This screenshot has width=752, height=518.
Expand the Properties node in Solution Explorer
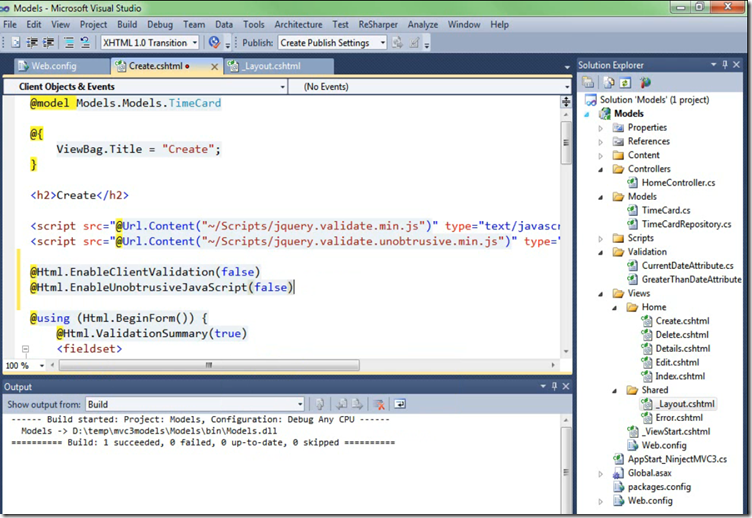coord(600,128)
